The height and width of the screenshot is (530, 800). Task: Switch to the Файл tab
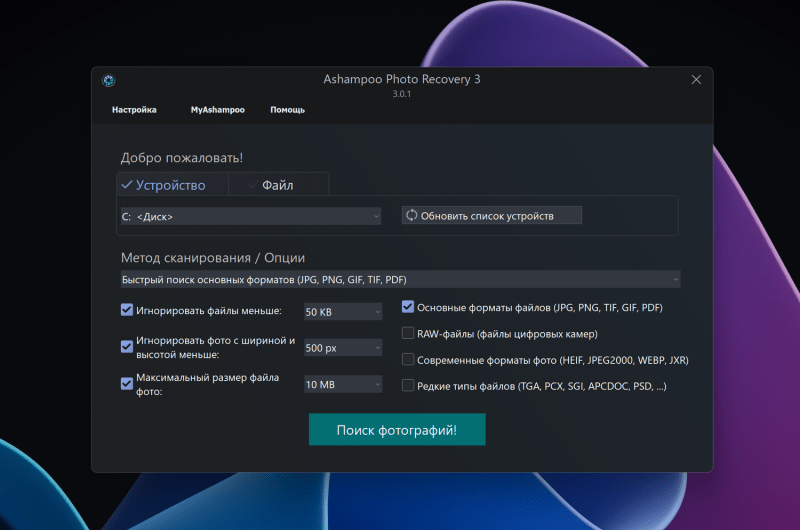(x=279, y=185)
